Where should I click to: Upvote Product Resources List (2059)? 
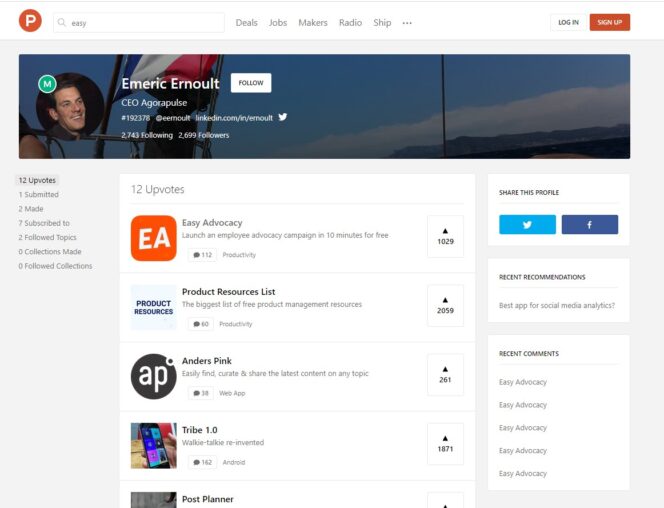[x=445, y=305]
